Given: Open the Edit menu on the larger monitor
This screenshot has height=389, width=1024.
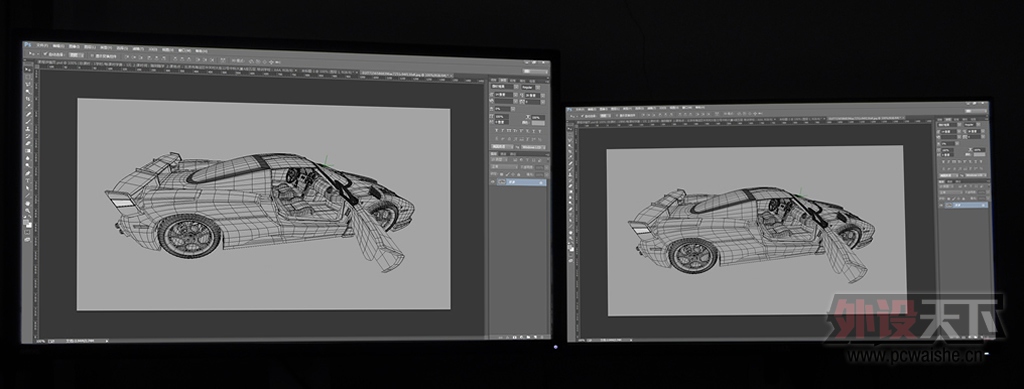Looking at the screenshot, I should click(x=59, y=46).
